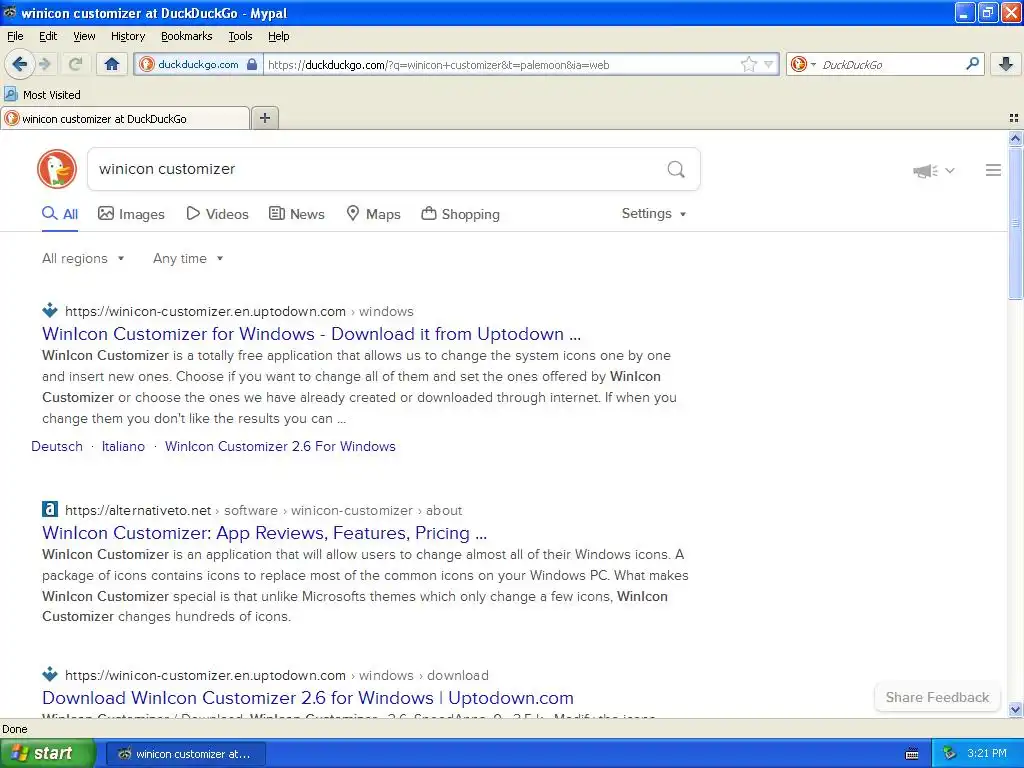The image size is (1024, 768).
Task: Click in the URL address field
Action: 502,65
